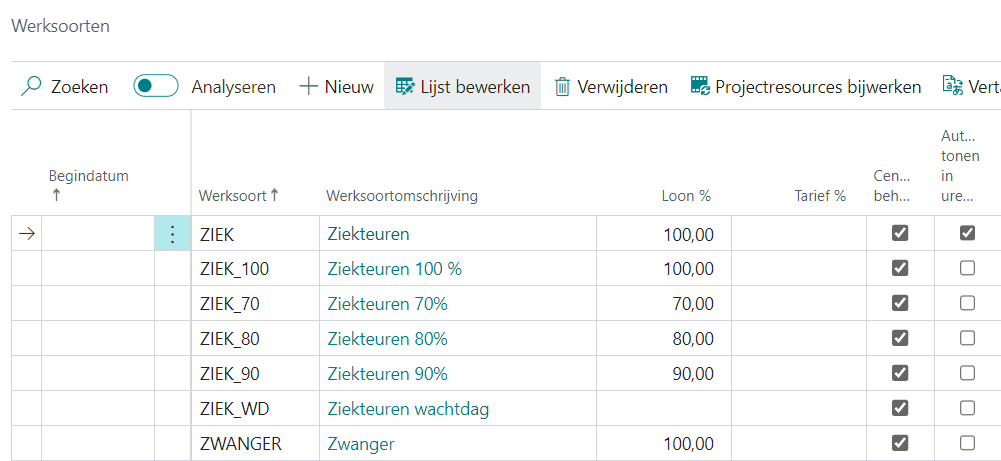Click the Projectresources bijwerken icon
Screen dimensions: 1001x461
(700, 87)
